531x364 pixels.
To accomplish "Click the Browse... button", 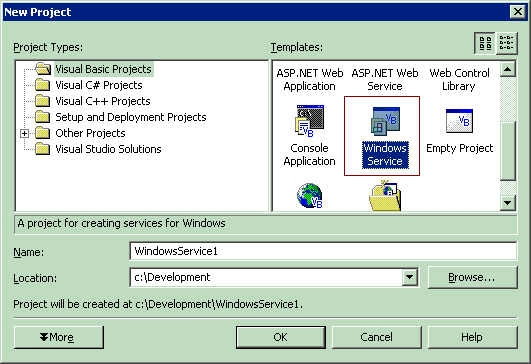I will coord(472,277).
